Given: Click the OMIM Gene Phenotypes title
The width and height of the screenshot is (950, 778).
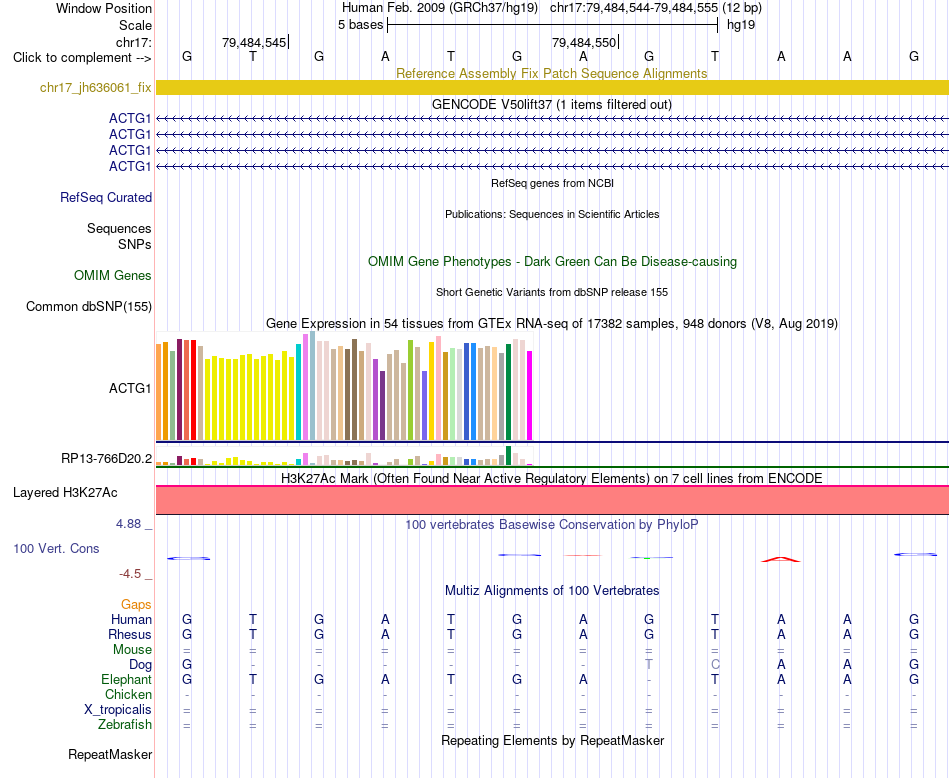Looking at the screenshot, I should click(x=552, y=261).
